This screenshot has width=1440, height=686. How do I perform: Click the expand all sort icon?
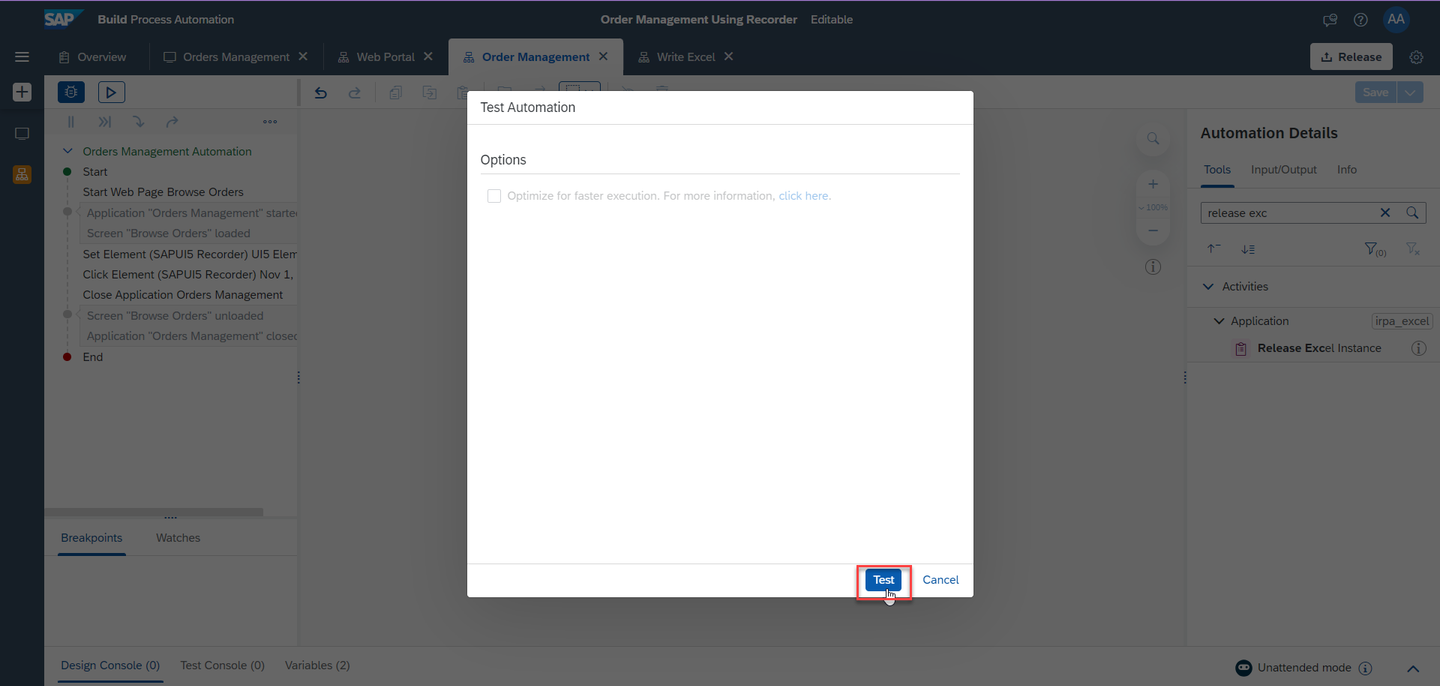1248,249
